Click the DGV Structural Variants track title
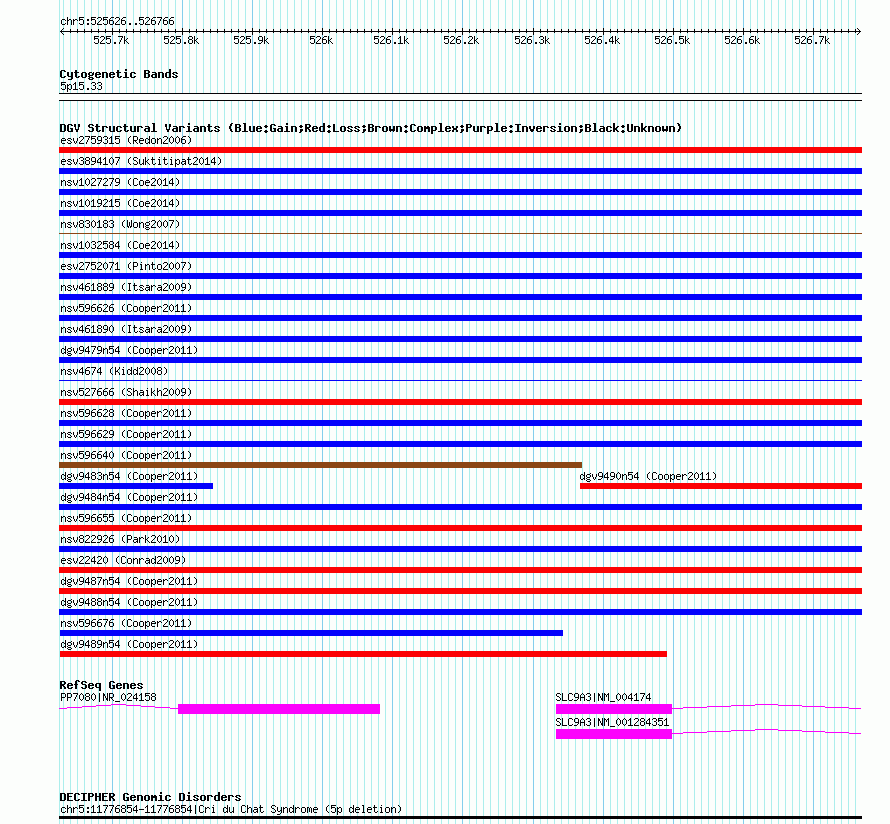This screenshot has height=824, width=890. [x=370, y=128]
